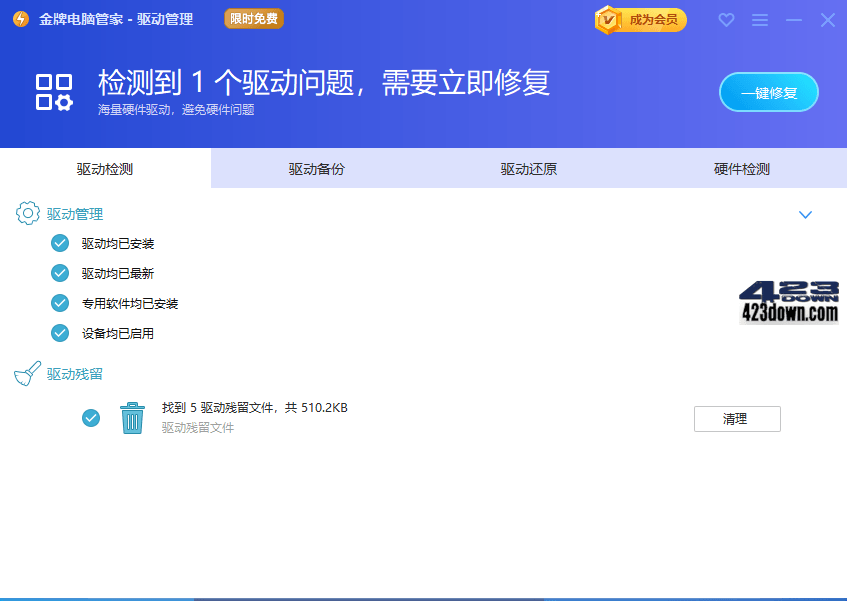Click the hamburger menu icon at top right
This screenshot has width=847, height=601.
pyautogui.click(x=759, y=19)
